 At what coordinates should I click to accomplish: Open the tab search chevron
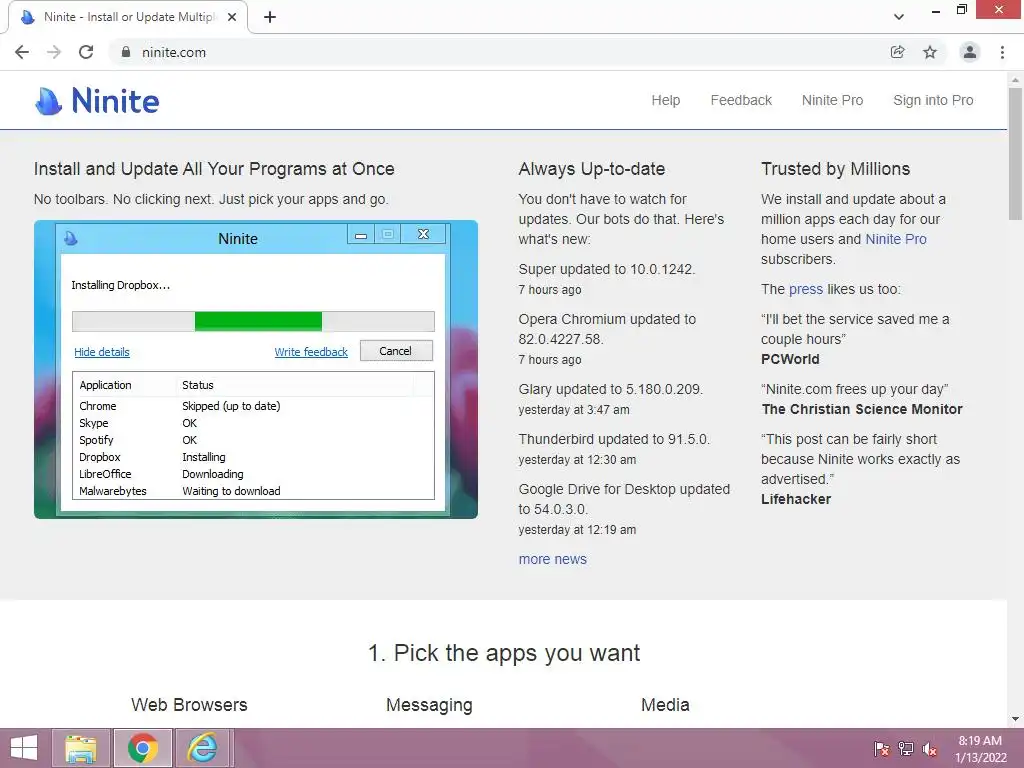(899, 17)
